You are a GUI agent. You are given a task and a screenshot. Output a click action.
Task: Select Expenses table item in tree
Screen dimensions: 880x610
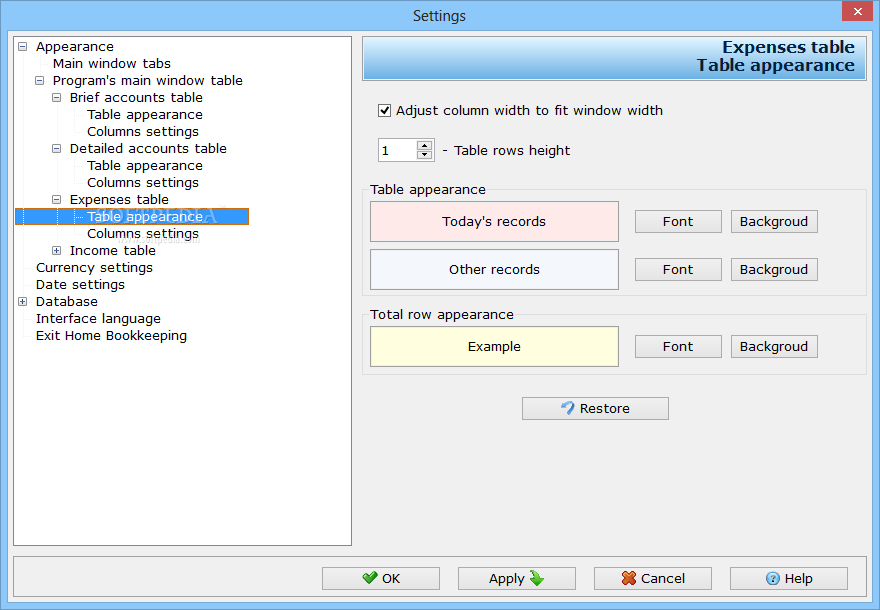(x=119, y=200)
